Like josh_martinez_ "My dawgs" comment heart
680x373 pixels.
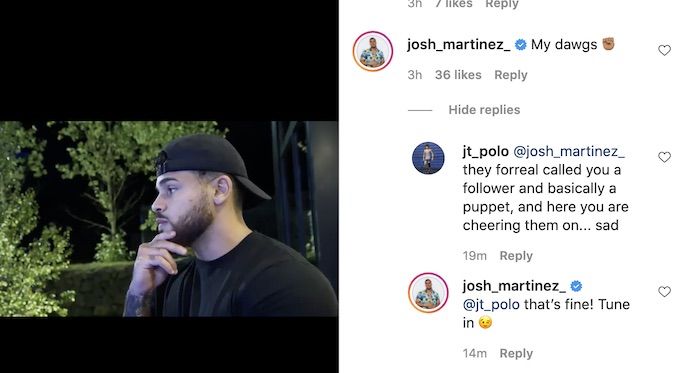(664, 50)
